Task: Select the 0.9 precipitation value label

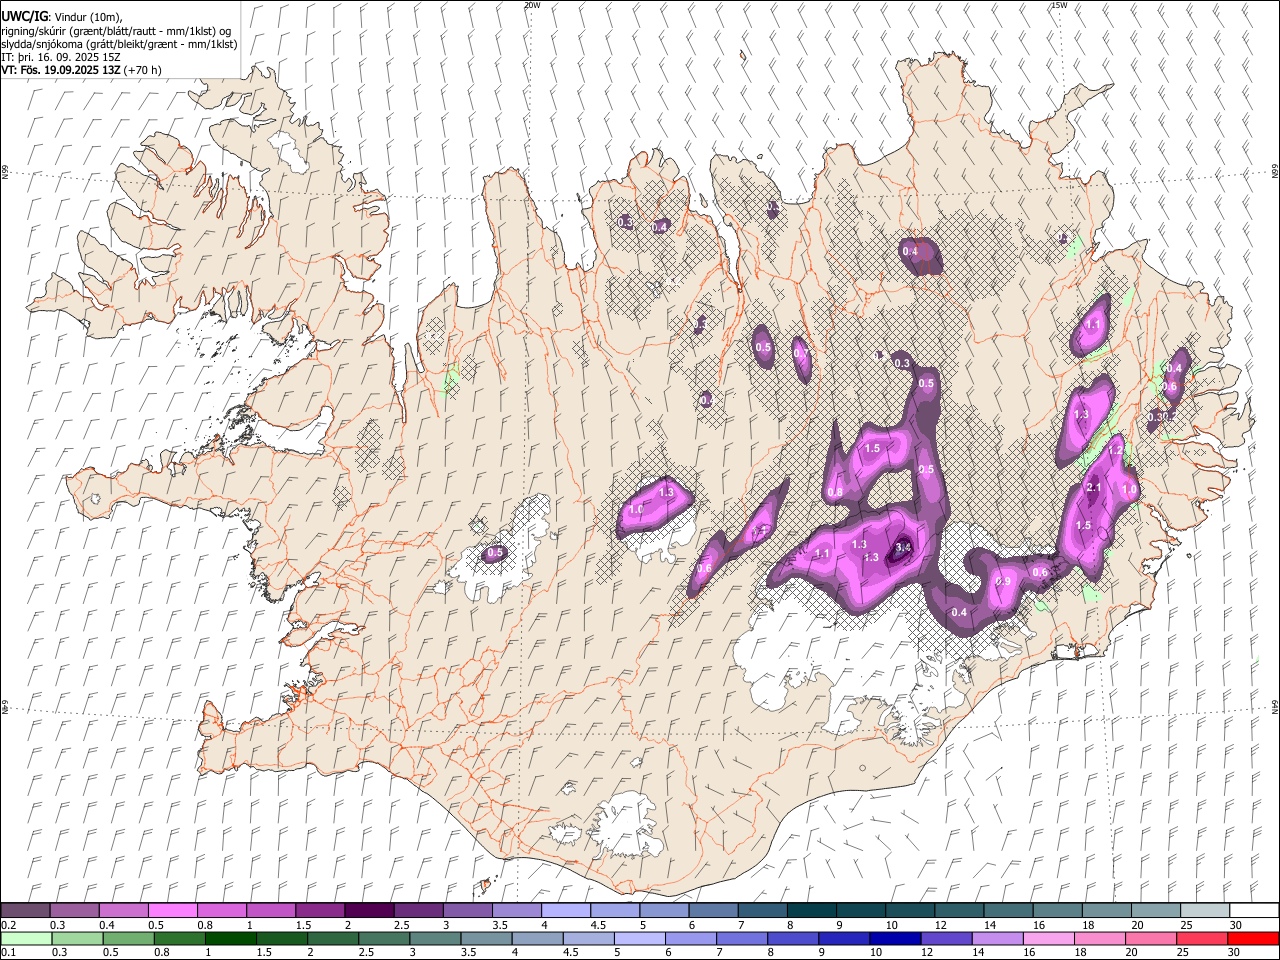Action: (x=1003, y=582)
